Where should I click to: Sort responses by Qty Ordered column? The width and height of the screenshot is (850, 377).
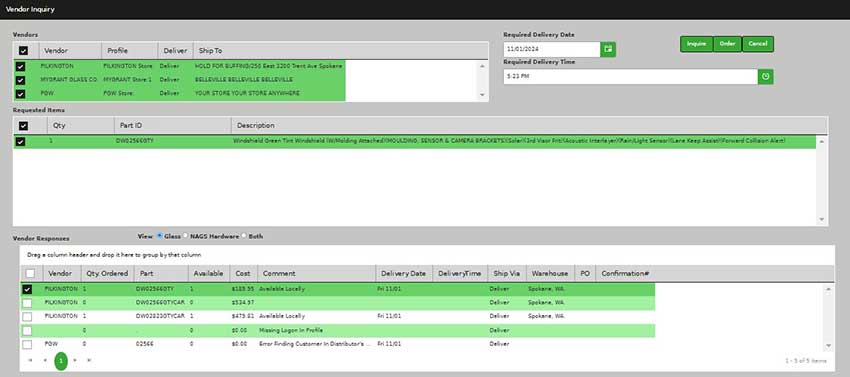pos(108,273)
